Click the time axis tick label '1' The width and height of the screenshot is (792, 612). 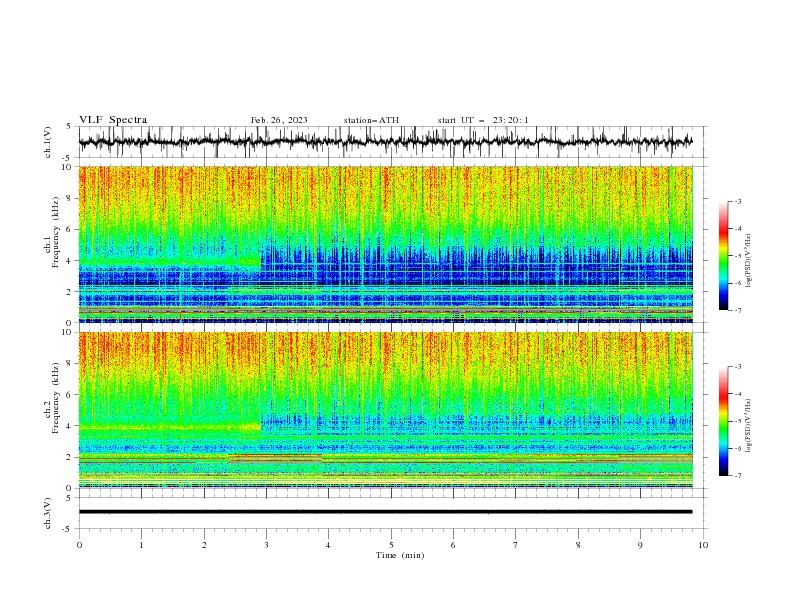click(141, 545)
